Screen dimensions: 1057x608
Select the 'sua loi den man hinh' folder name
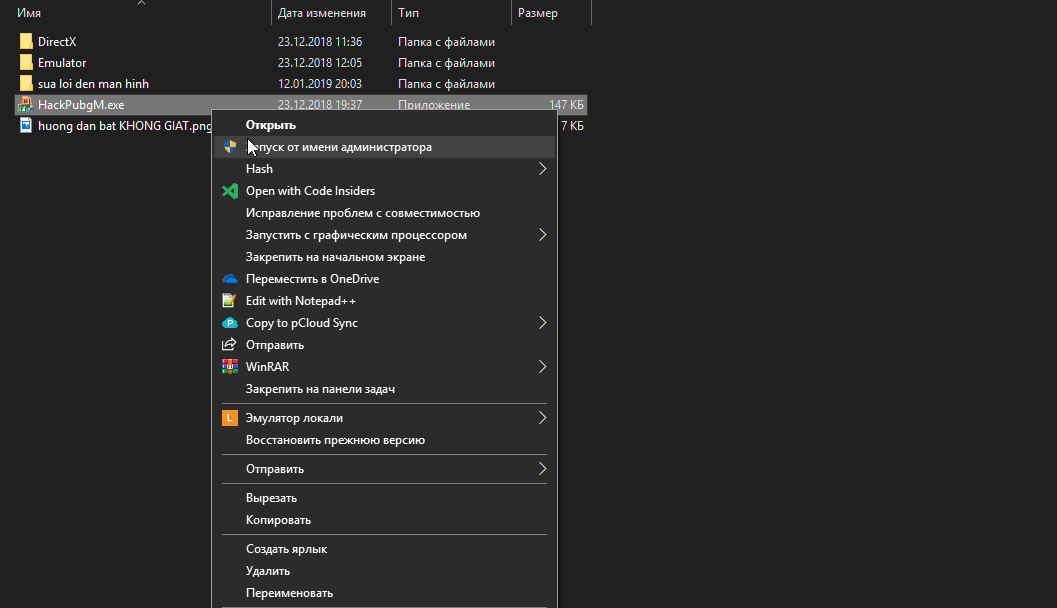click(x=94, y=84)
